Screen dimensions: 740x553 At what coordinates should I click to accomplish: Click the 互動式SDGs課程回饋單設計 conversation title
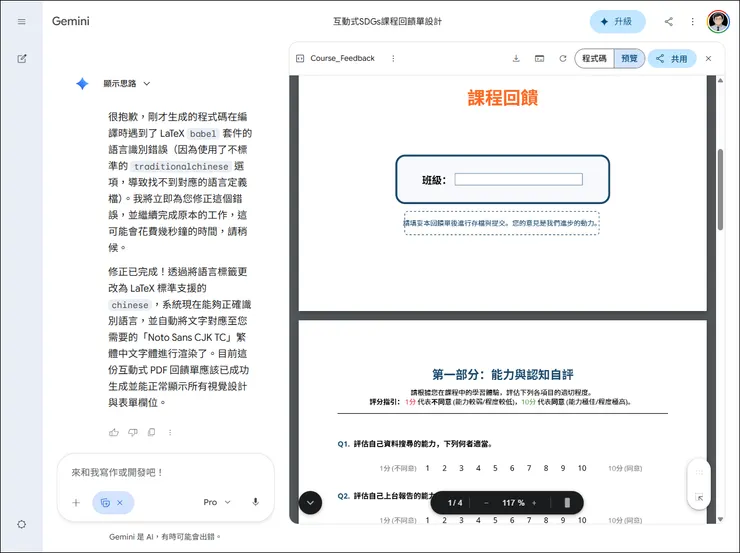pyautogui.click(x=387, y=22)
